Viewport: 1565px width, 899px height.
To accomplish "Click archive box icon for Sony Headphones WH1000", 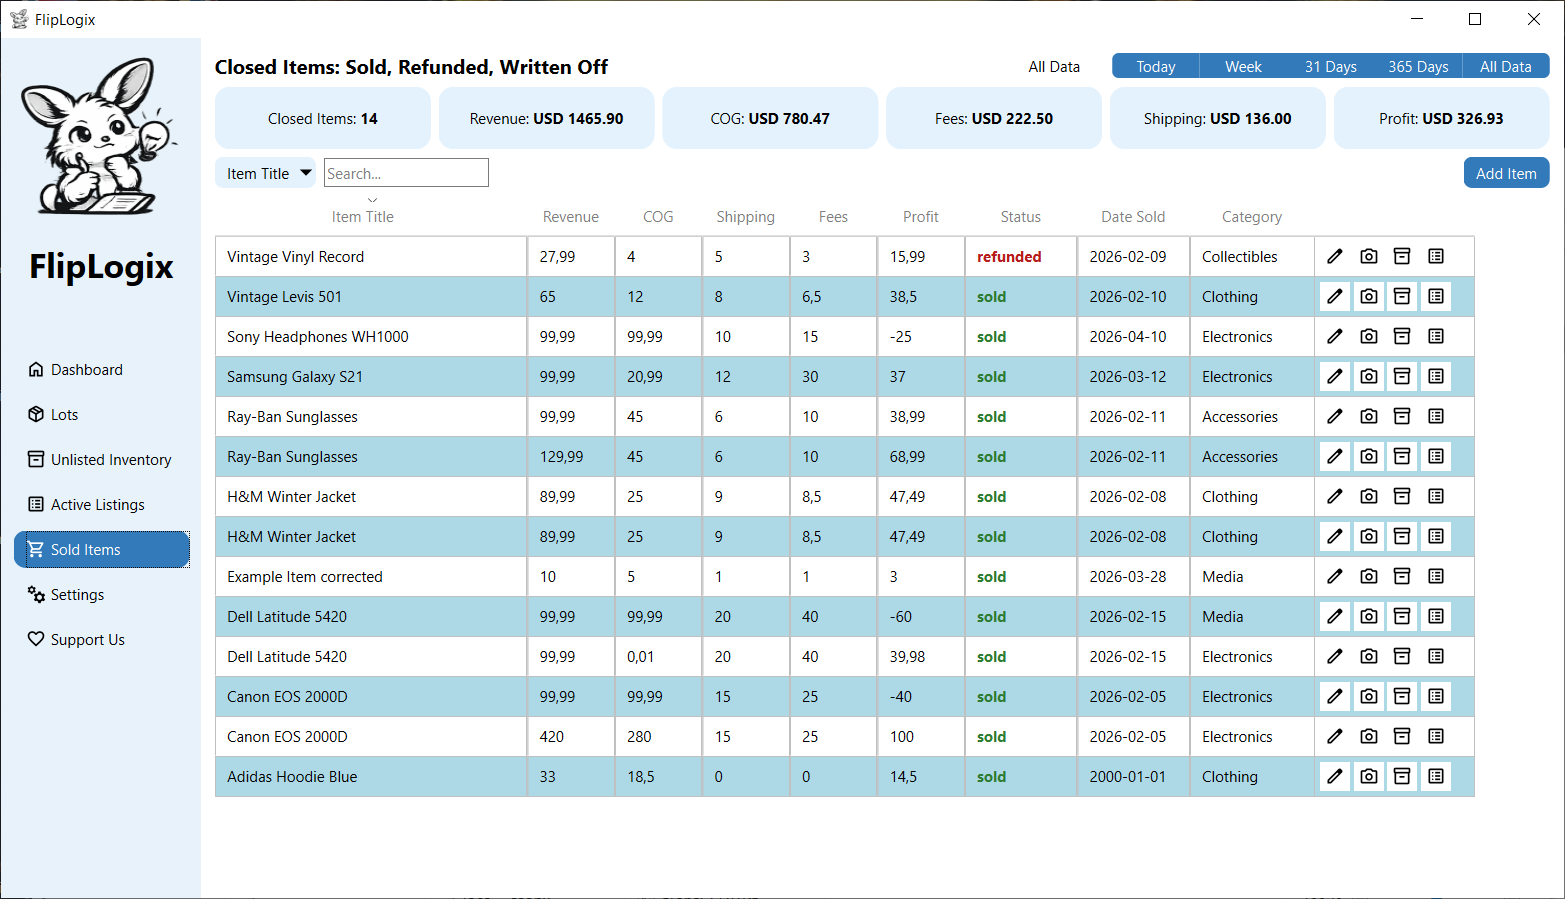I will tap(1402, 337).
